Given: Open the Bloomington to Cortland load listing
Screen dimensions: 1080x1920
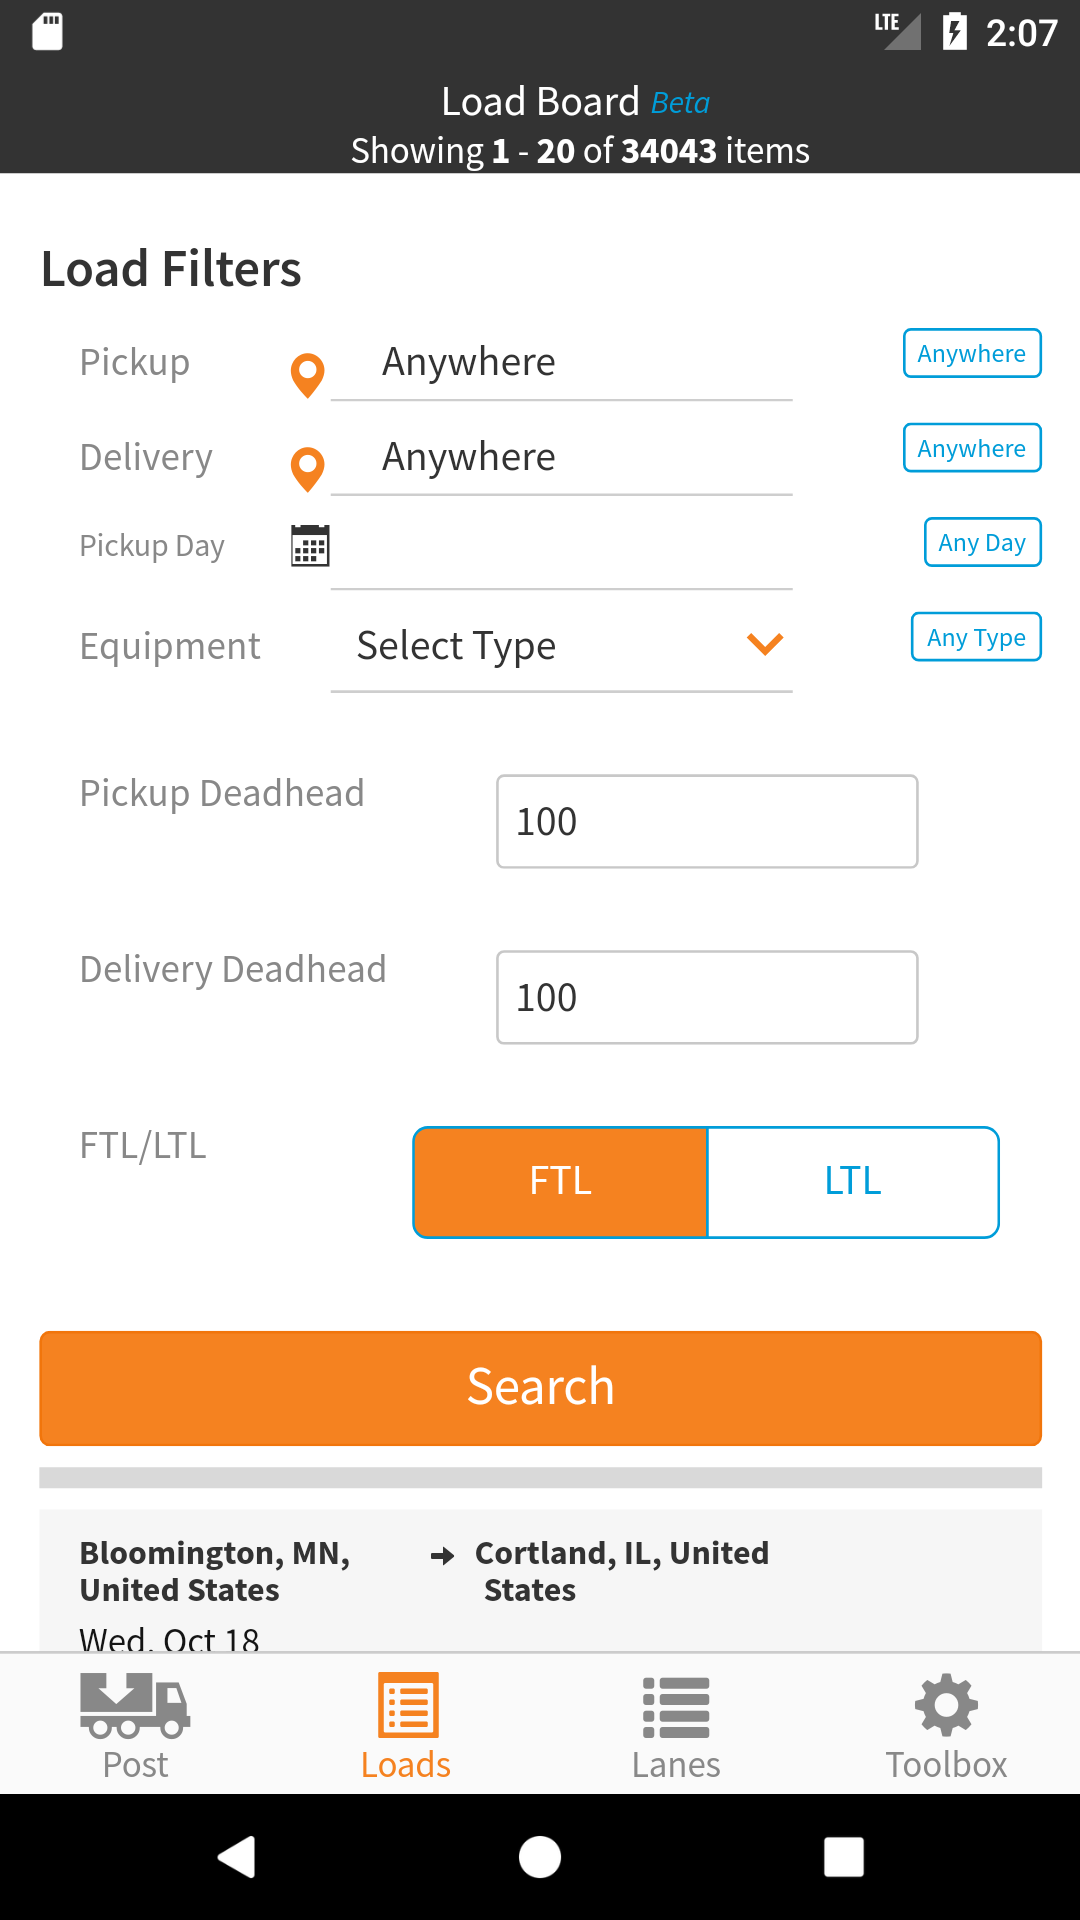Looking at the screenshot, I should [x=540, y=1580].
